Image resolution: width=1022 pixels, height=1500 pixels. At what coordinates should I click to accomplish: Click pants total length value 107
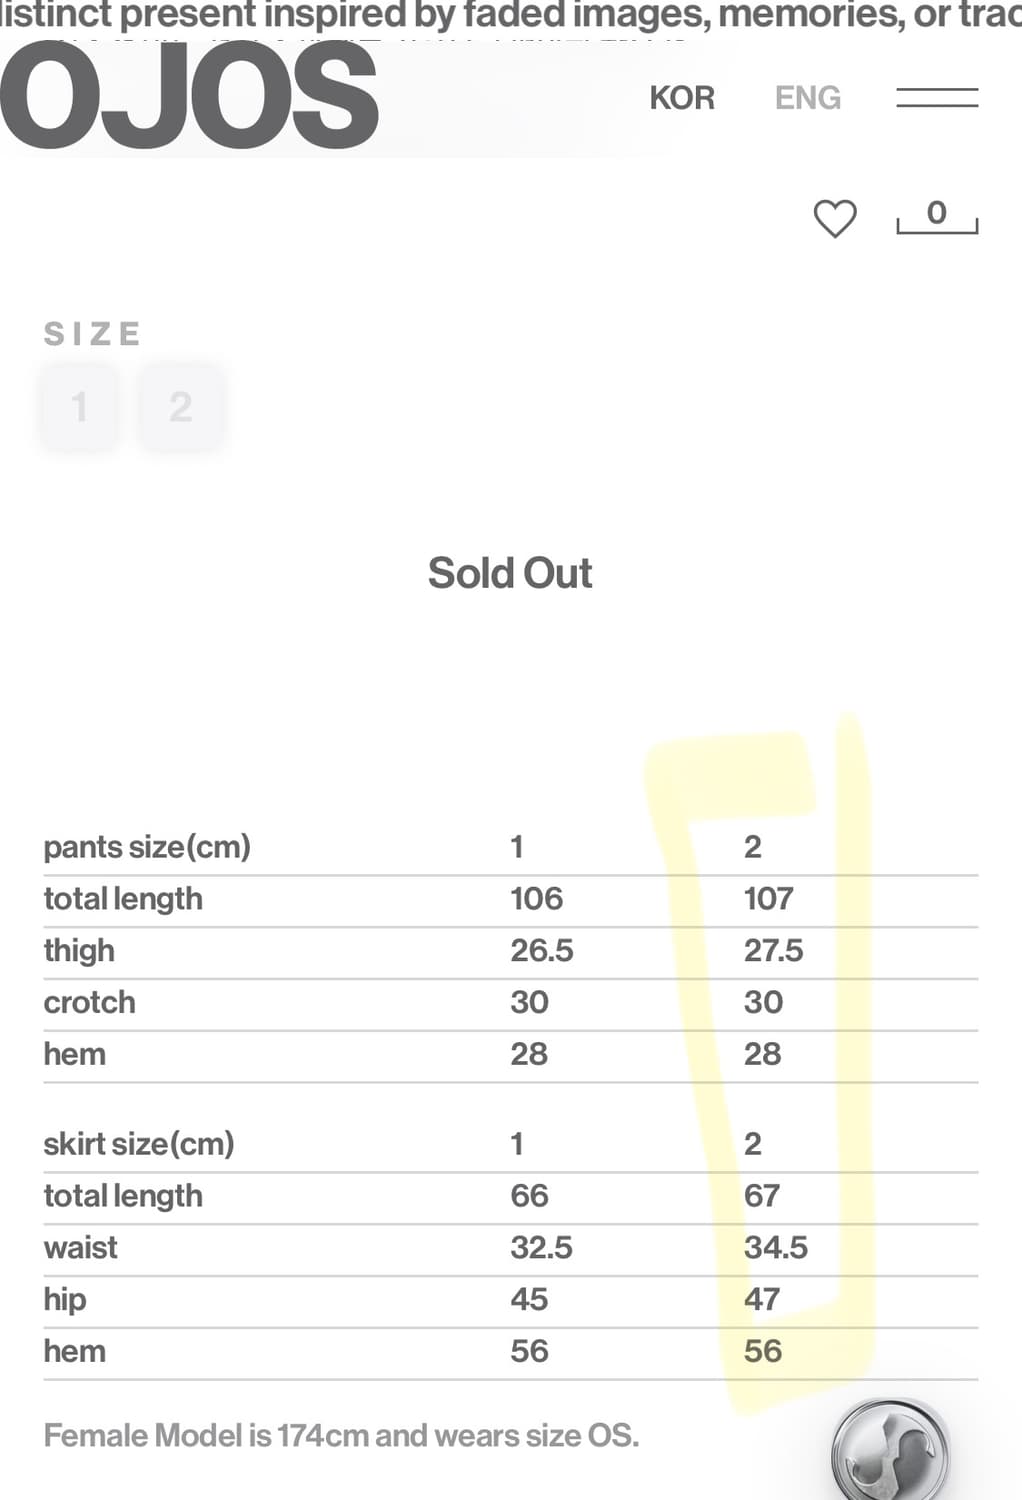[x=768, y=898]
